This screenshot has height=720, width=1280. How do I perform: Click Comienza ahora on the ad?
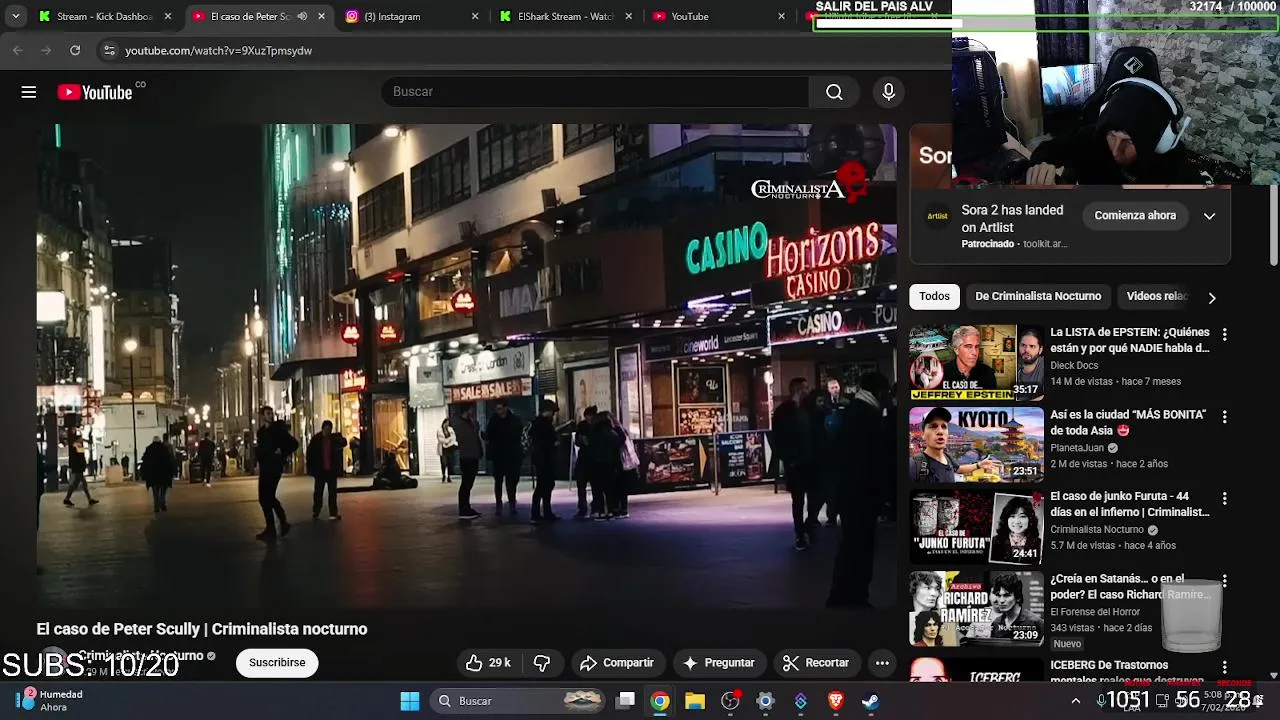pos(1135,216)
